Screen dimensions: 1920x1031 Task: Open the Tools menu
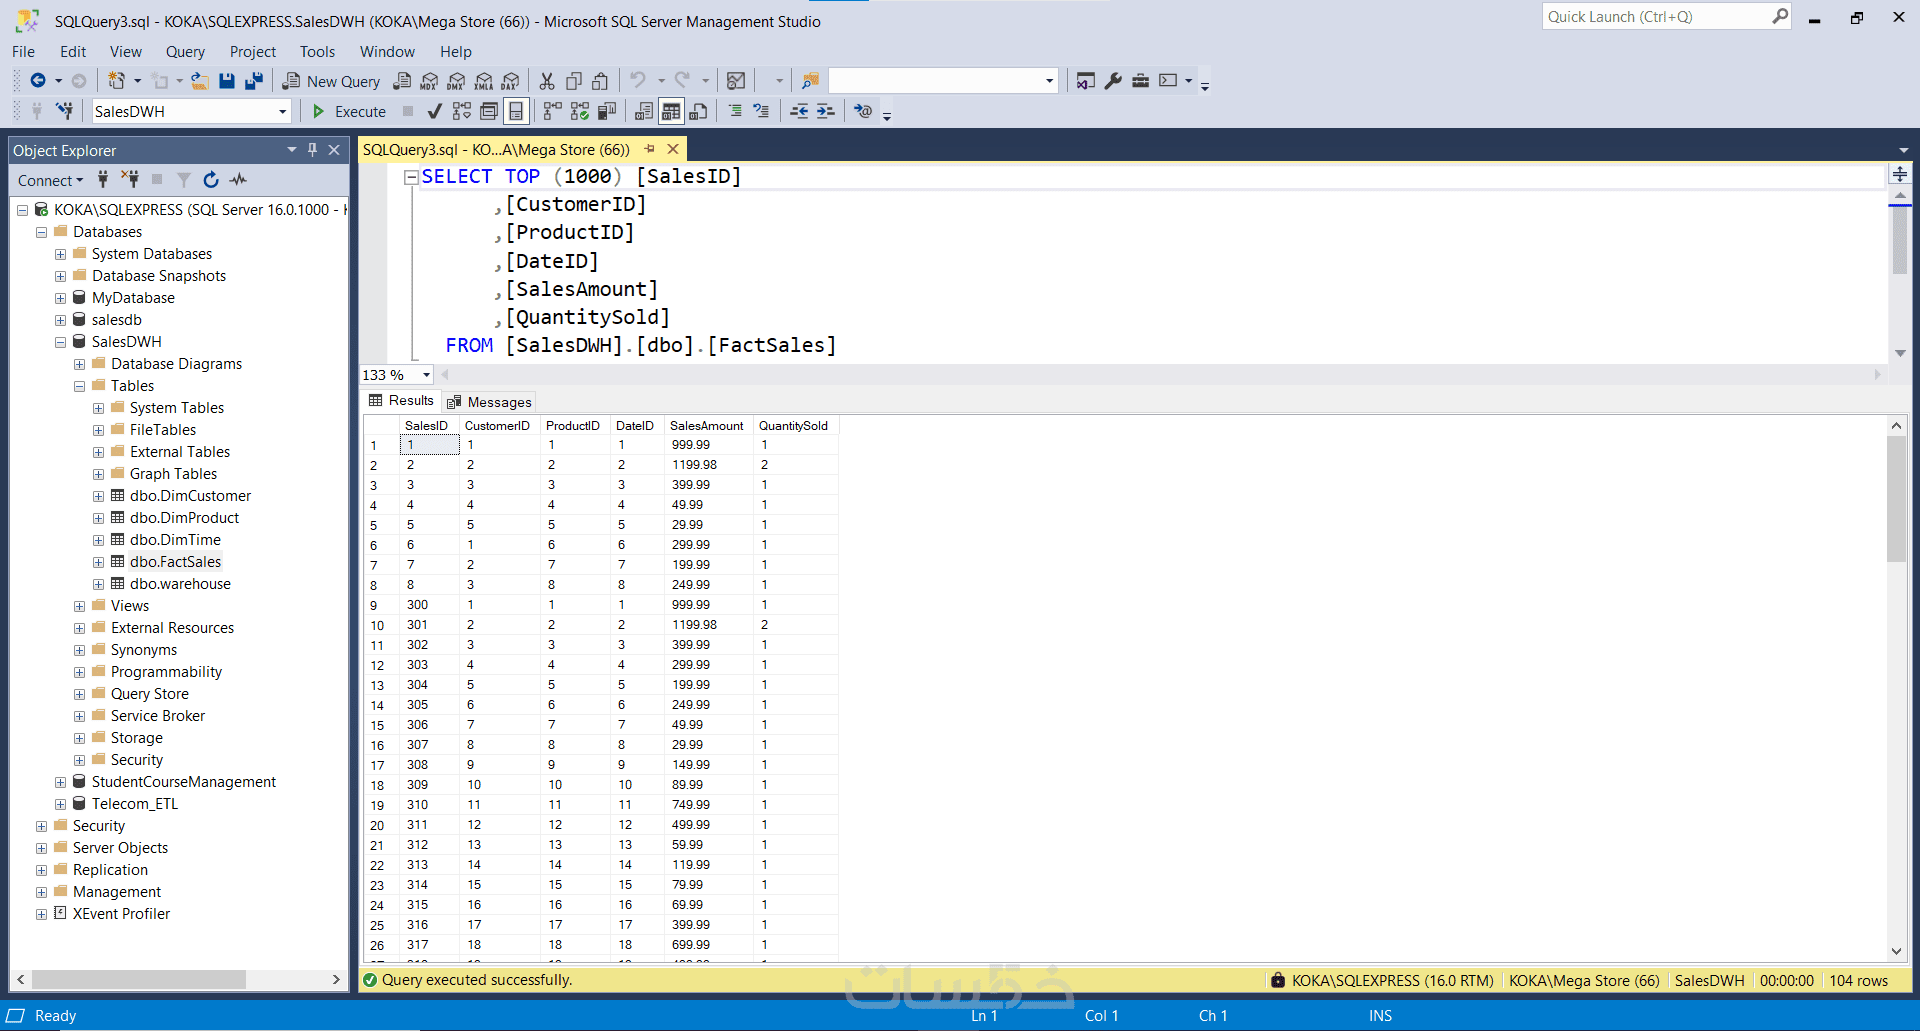pos(317,52)
